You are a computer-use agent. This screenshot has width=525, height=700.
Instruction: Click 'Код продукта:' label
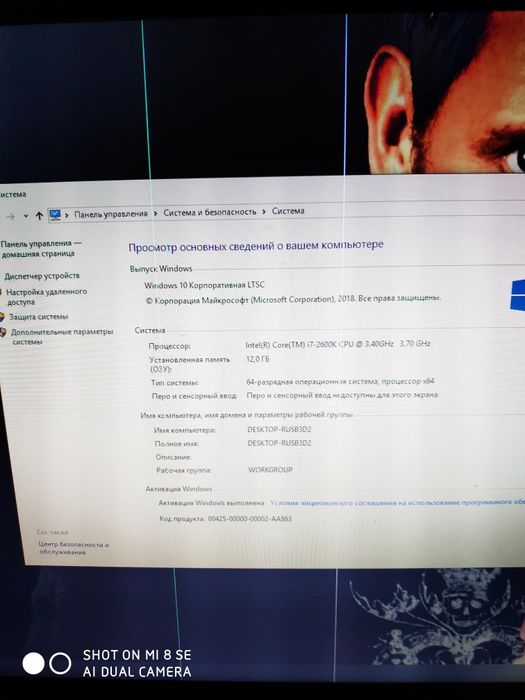182,519
